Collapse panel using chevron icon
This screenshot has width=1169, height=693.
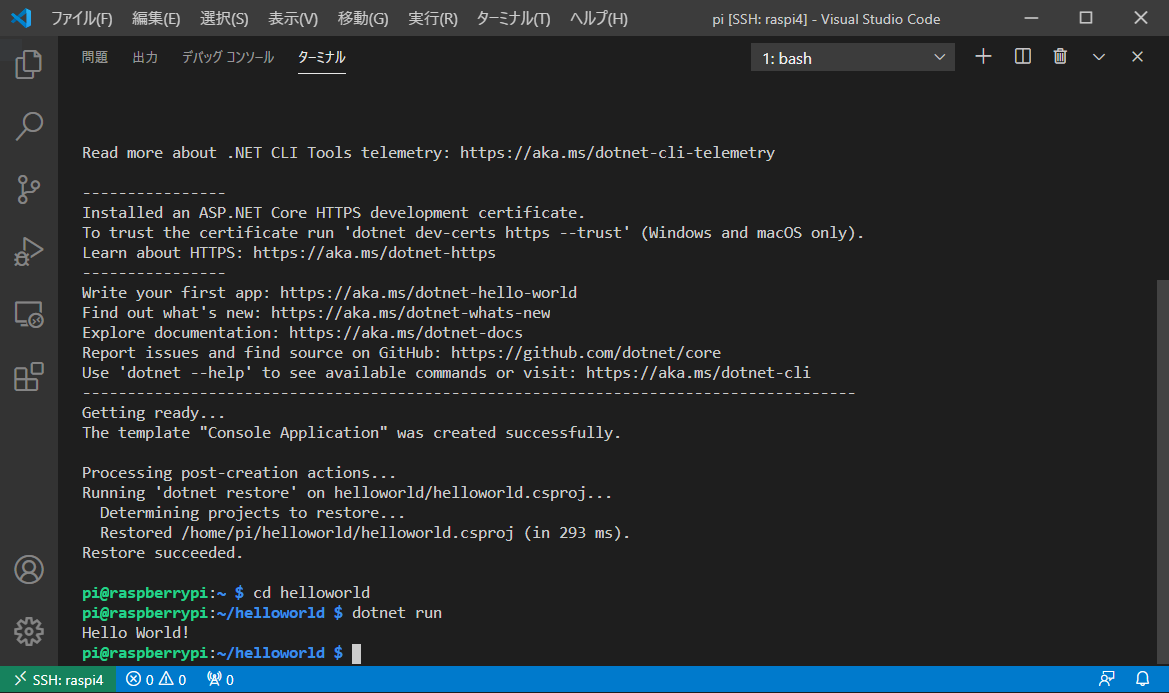click(1099, 57)
